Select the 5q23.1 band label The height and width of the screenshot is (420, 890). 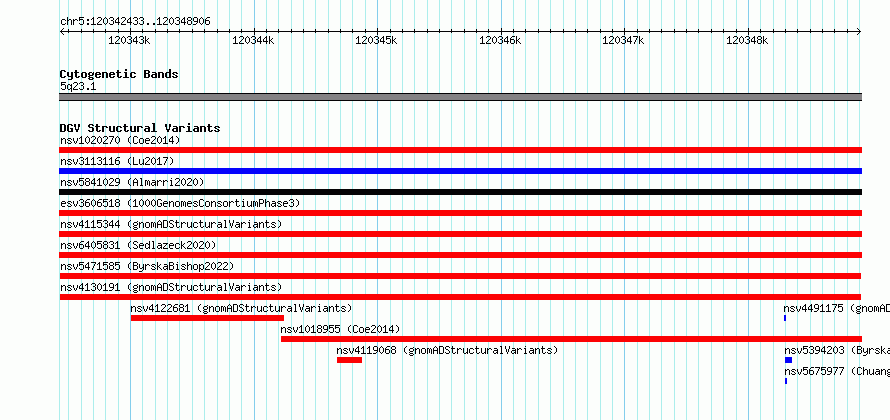[78, 86]
